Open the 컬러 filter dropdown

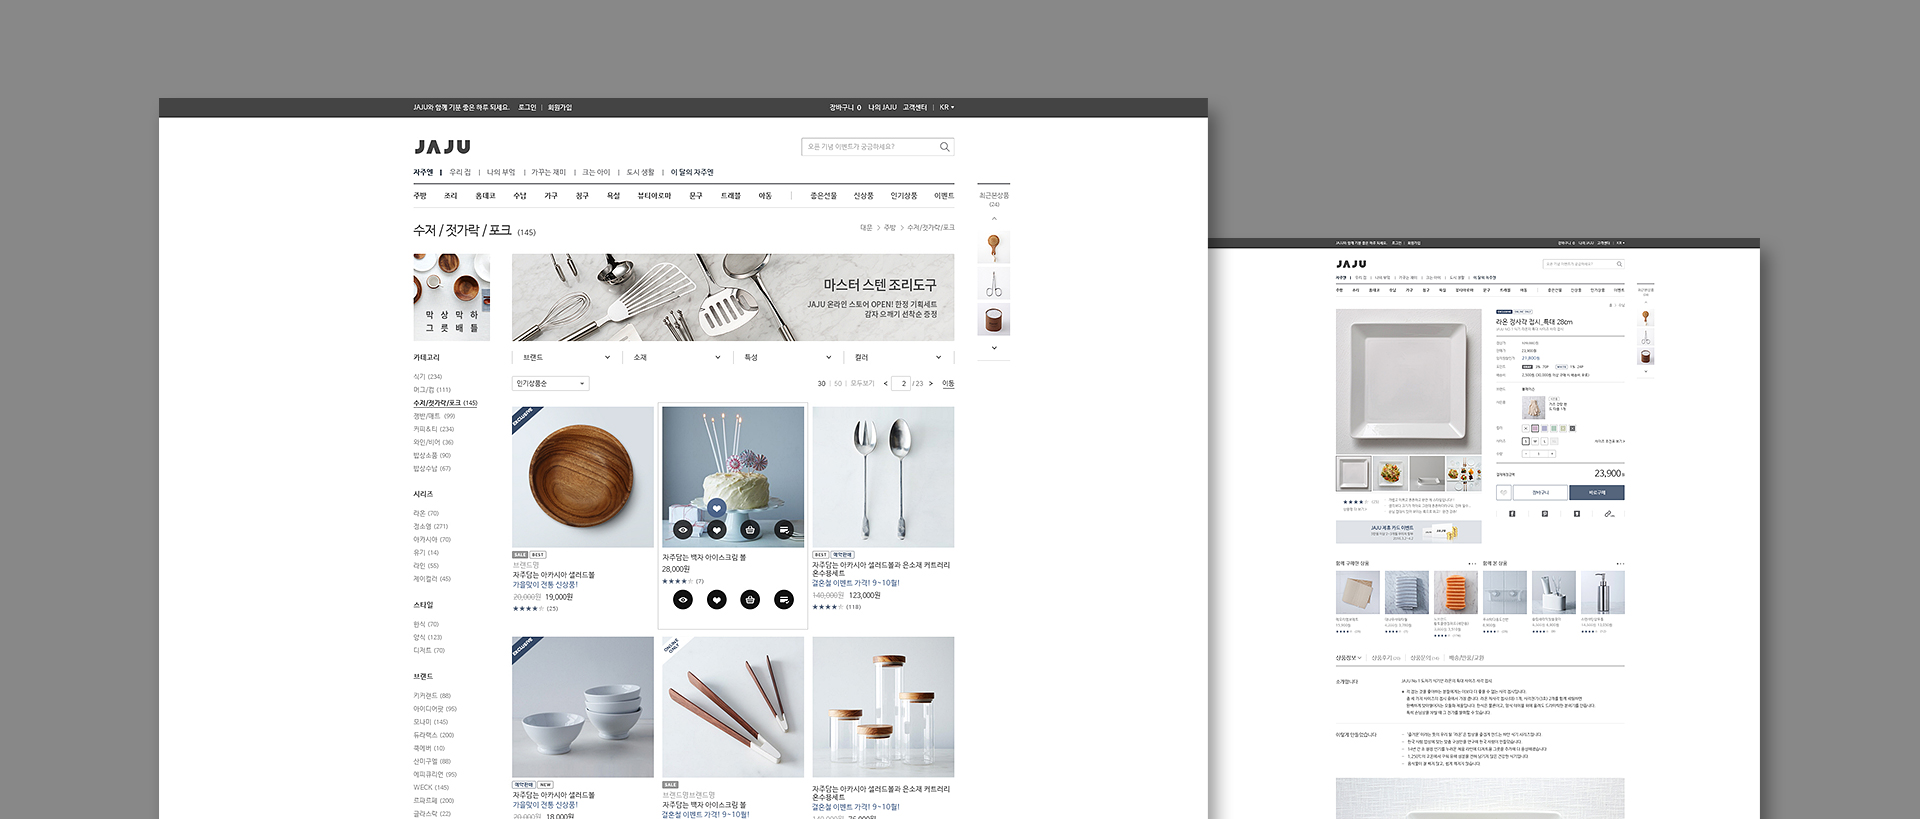click(x=899, y=357)
